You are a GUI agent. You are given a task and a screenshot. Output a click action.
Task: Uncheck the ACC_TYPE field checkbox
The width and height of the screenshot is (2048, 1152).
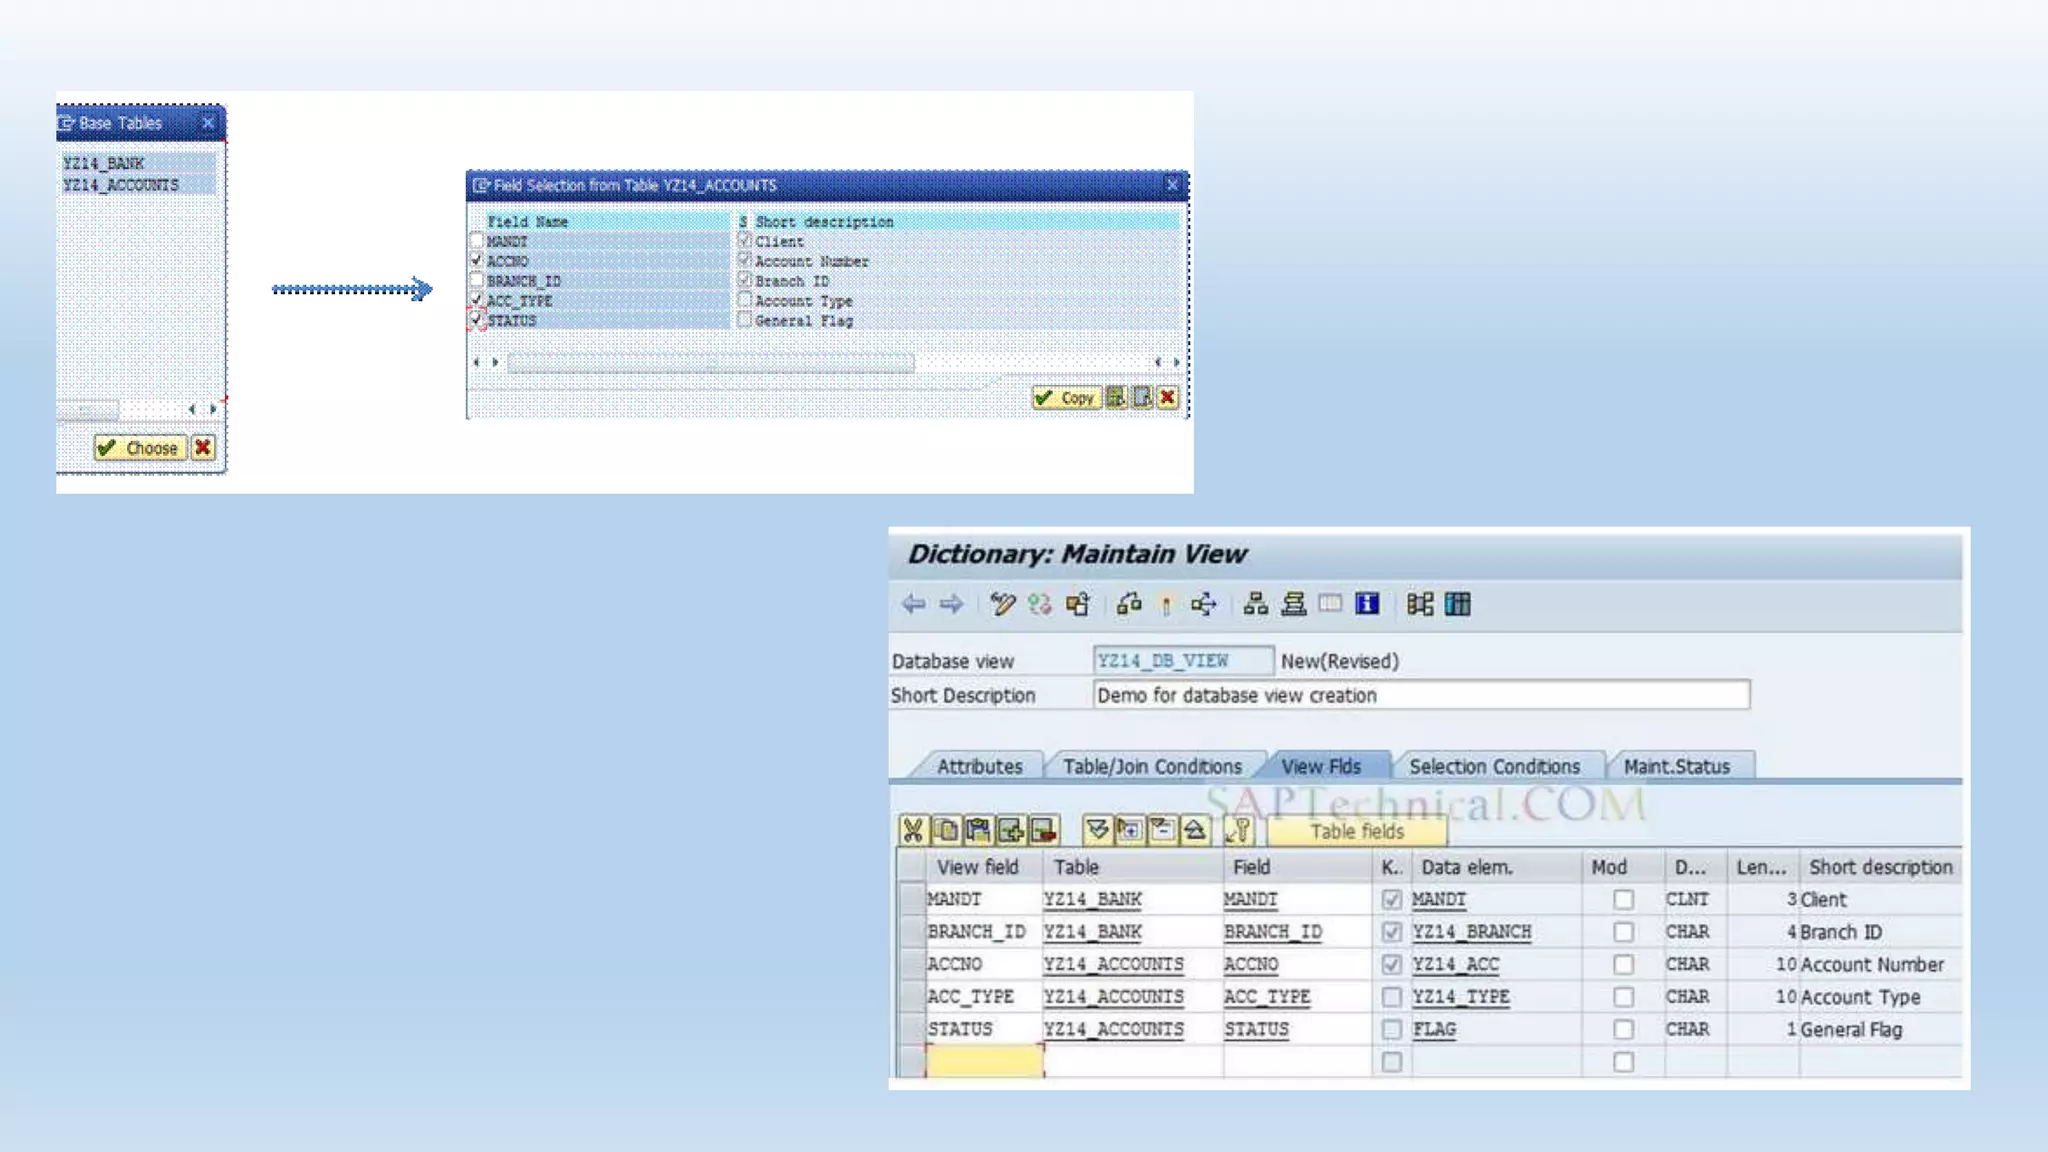(x=477, y=300)
